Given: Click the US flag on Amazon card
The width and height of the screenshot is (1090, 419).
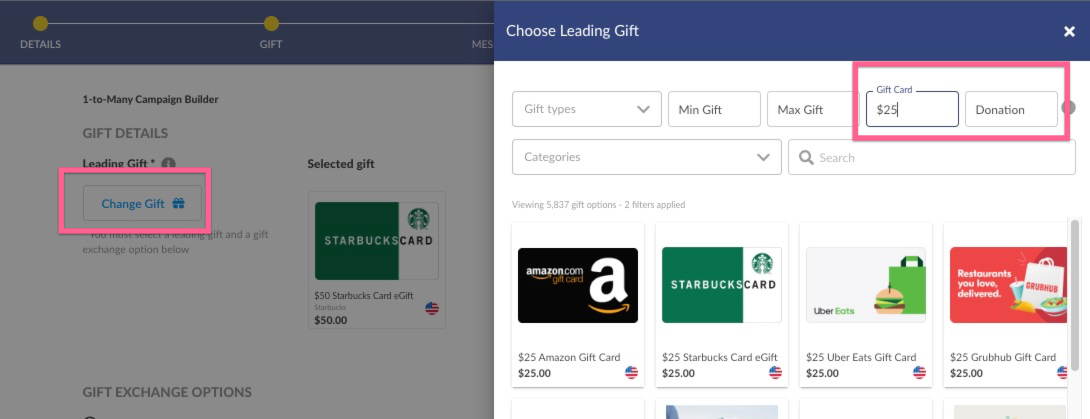Looking at the screenshot, I should point(631,372).
